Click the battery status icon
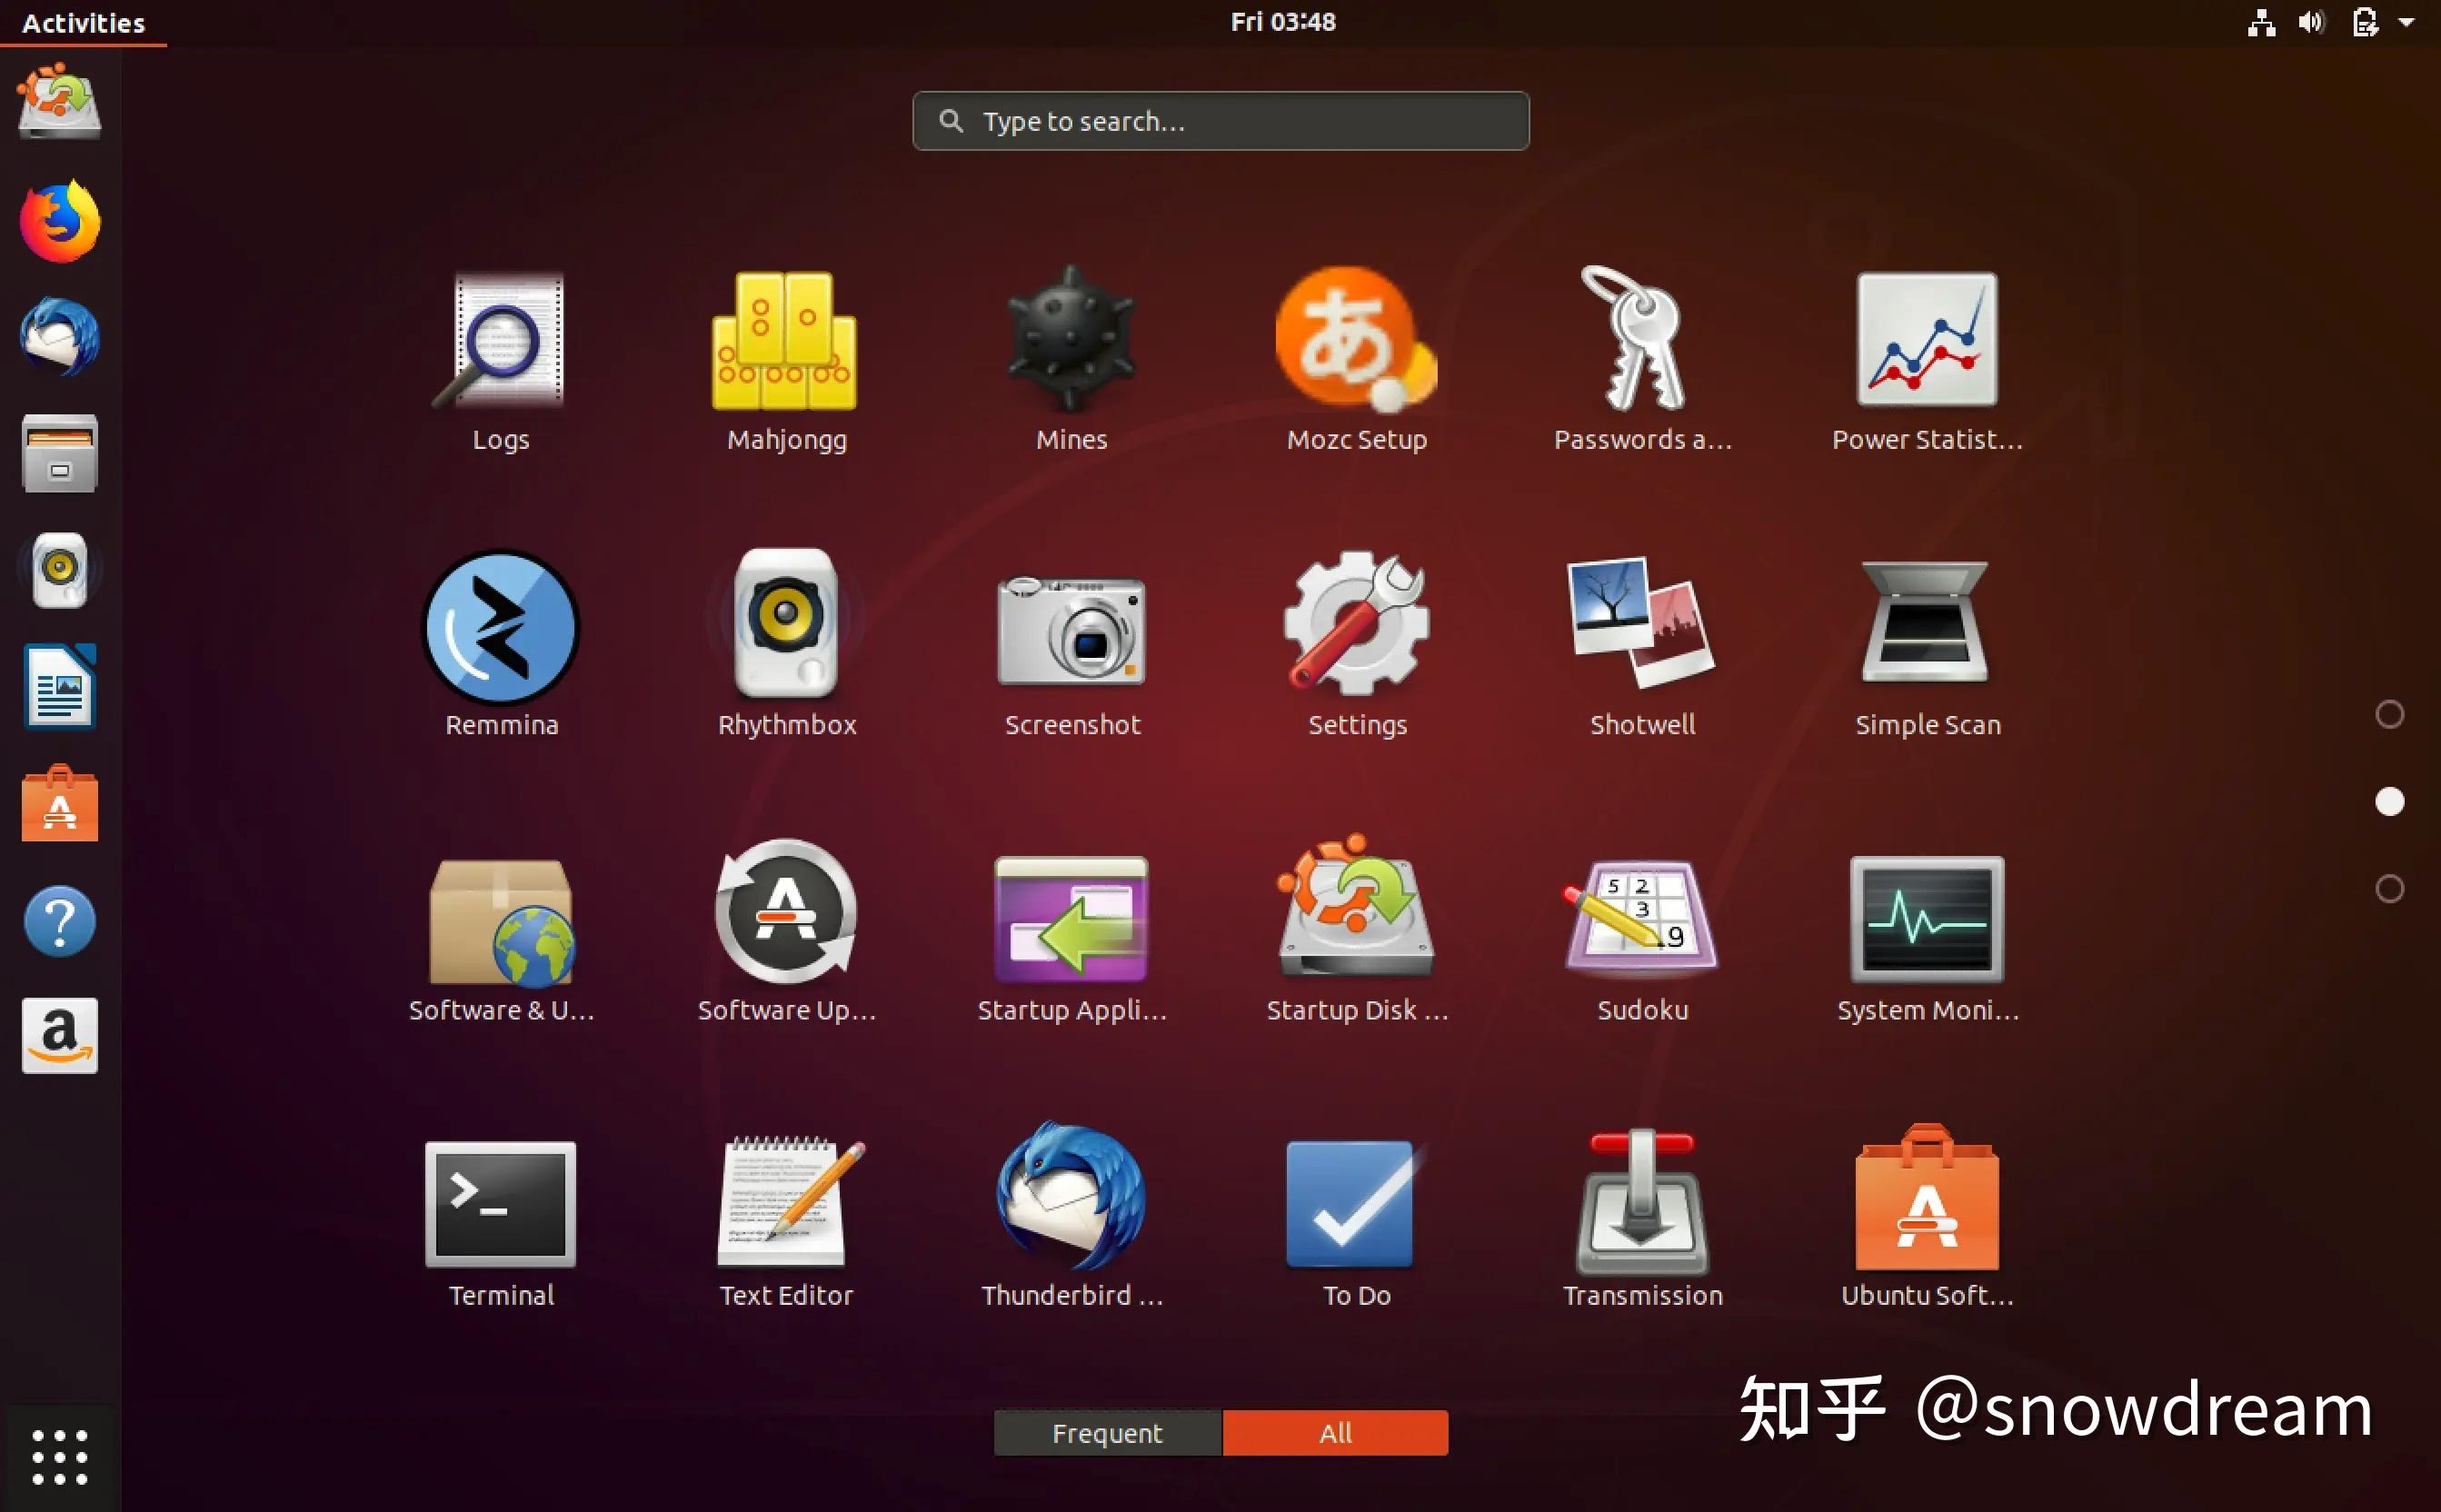 [2365, 22]
